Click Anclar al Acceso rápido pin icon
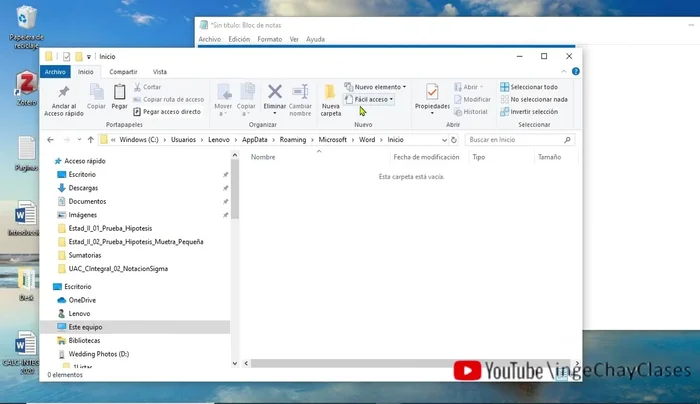Screen dimensions: 700x404 (x=63, y=92)
